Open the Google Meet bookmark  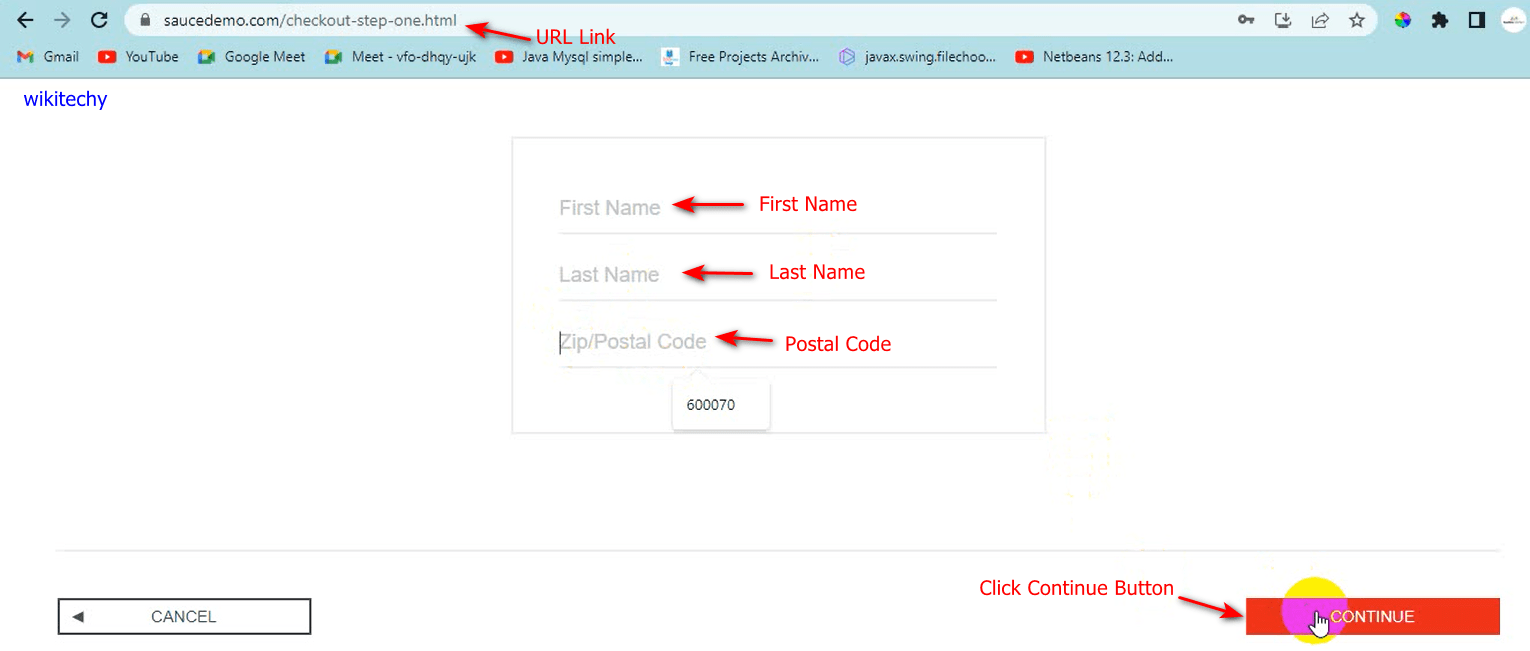tap(252, 57)
